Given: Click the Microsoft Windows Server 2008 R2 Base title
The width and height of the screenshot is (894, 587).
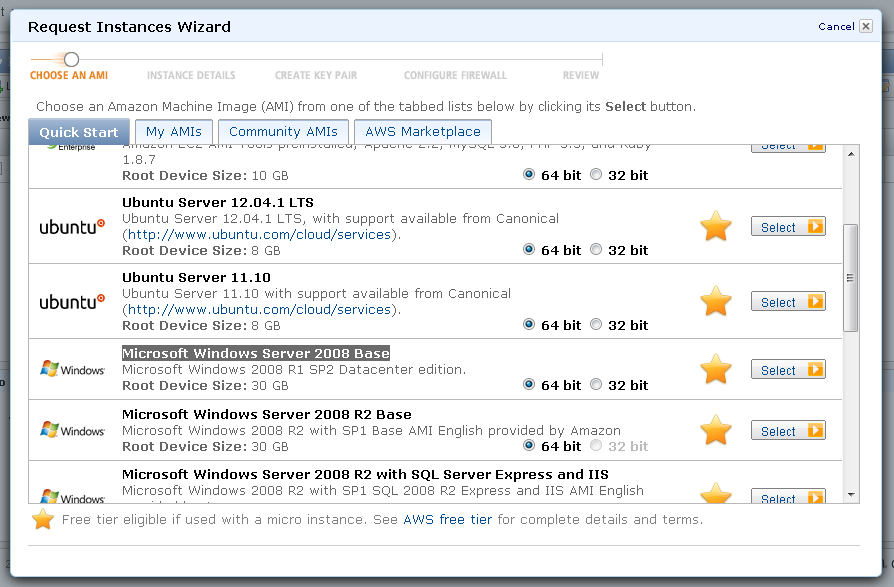Looking at the screenshot, I should click(267, 414).
